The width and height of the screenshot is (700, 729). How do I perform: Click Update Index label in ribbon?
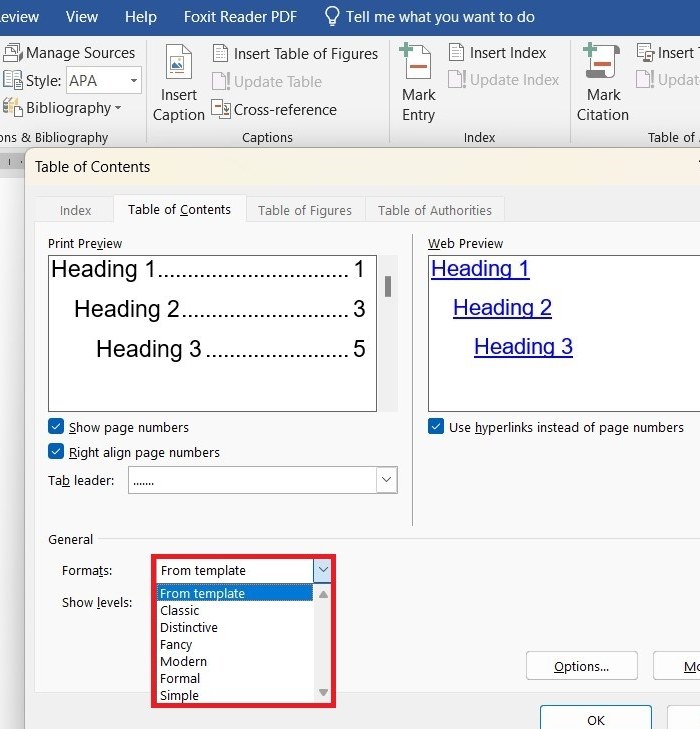[x=514, y=80]
